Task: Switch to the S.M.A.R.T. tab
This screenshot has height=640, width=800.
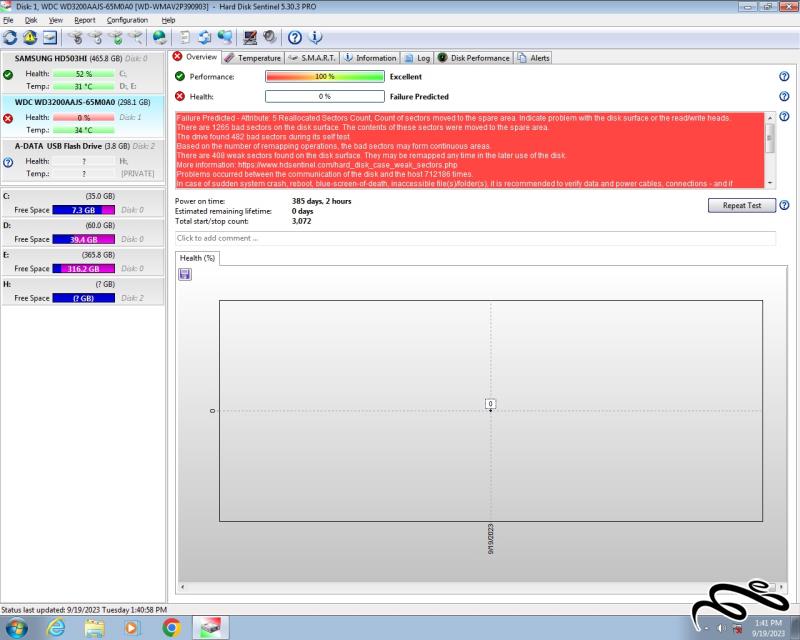Action: click(x=312, y=58)
